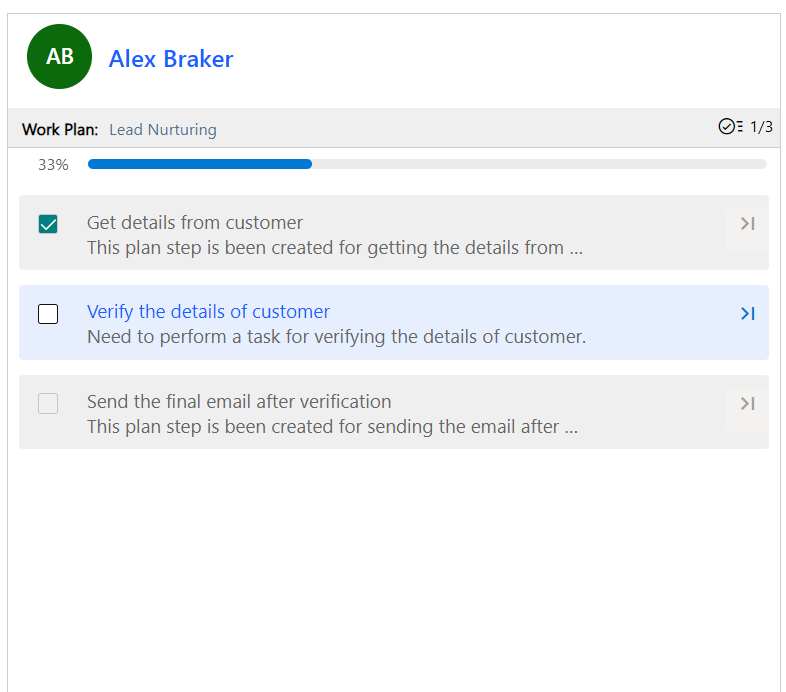The image size is (786, 692).
Task: Click the Work Plan label
Action: (60, 130)
